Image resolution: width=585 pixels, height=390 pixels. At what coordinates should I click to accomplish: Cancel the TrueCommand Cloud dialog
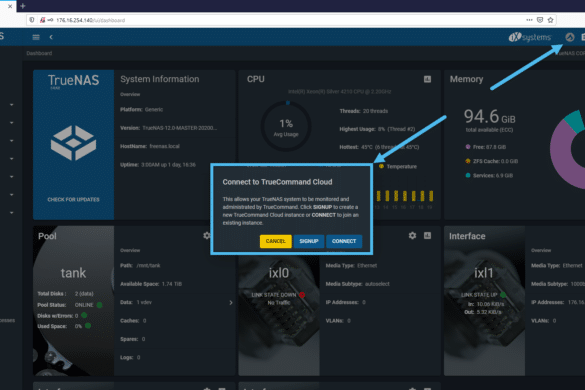(x=275, y=241)
